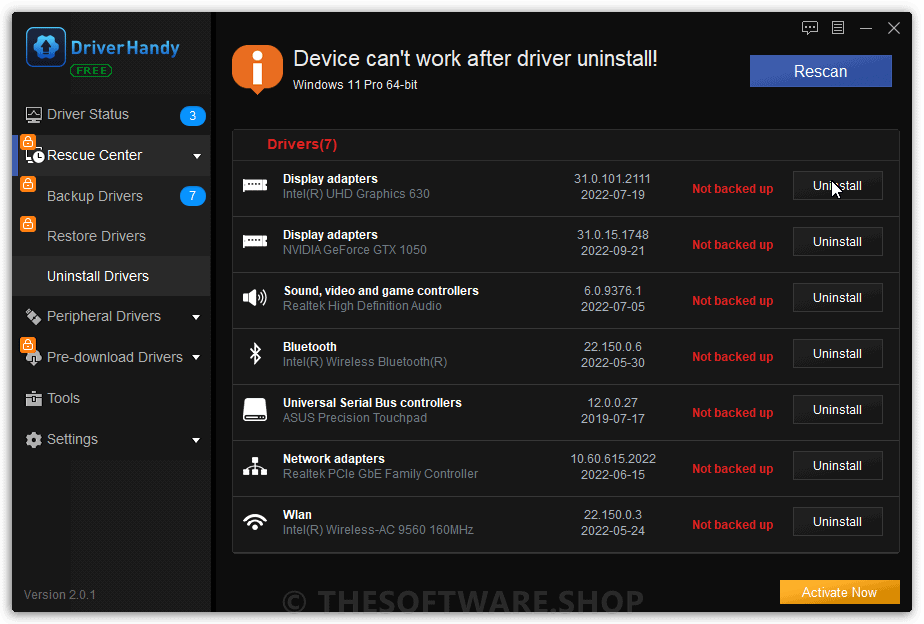This screenshot has width=924, height=624.
Task: Uninstall Realtek High Definition Audio driver
Action: [837, 298]
